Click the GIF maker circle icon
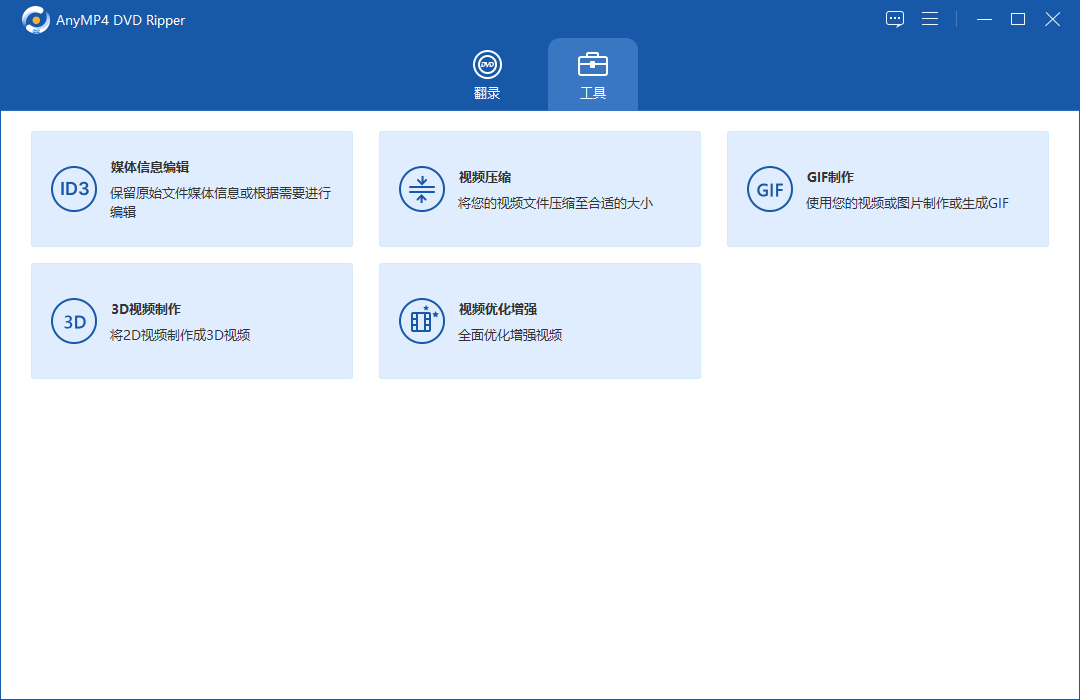 [x=770, y=189]
